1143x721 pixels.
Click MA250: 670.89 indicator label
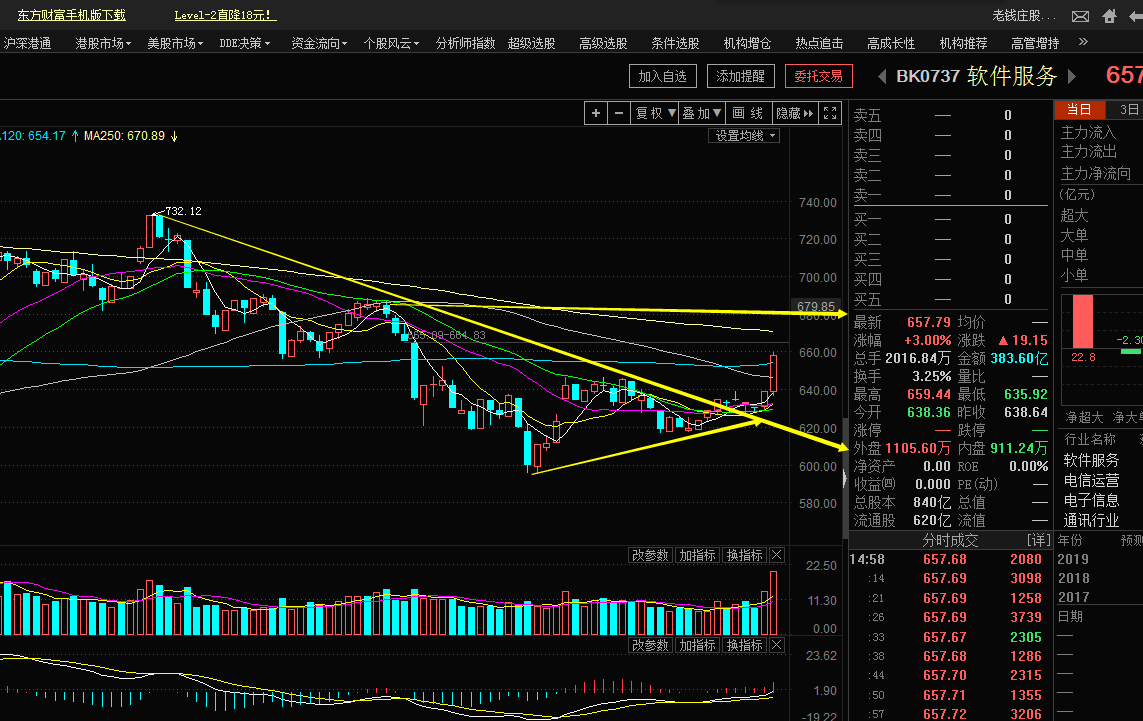click(124, 136)
